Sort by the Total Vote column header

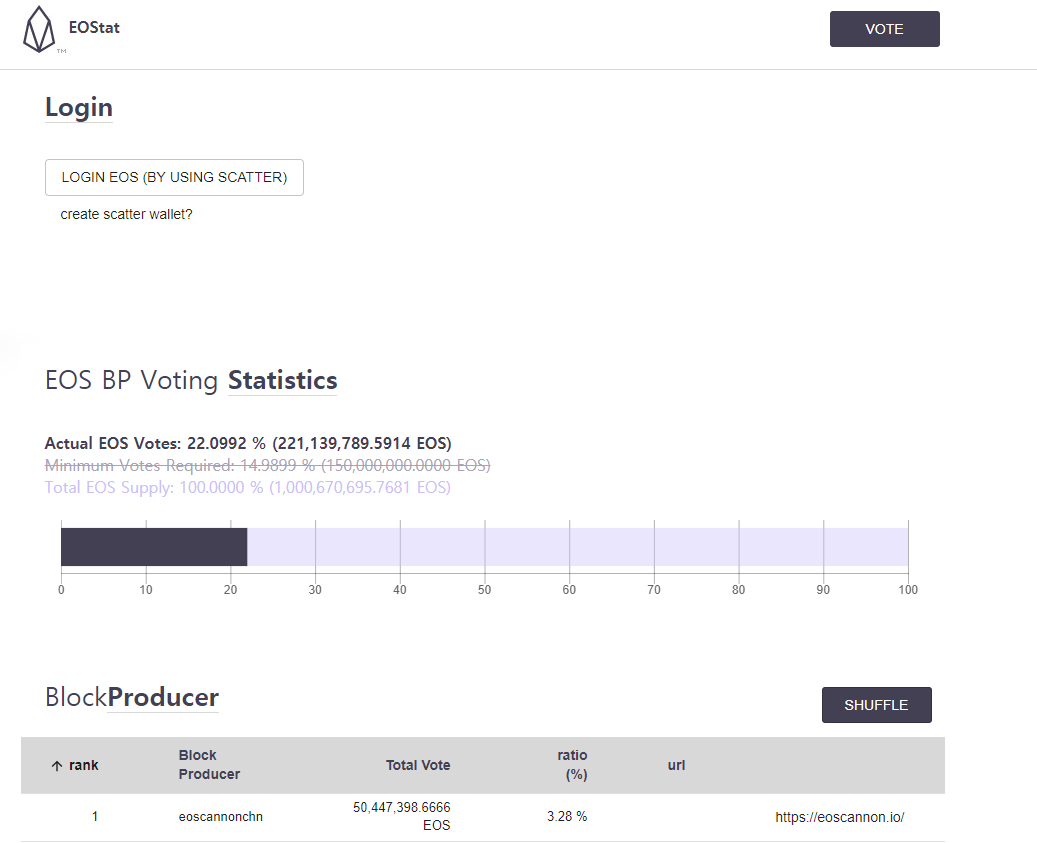[418, 765]
